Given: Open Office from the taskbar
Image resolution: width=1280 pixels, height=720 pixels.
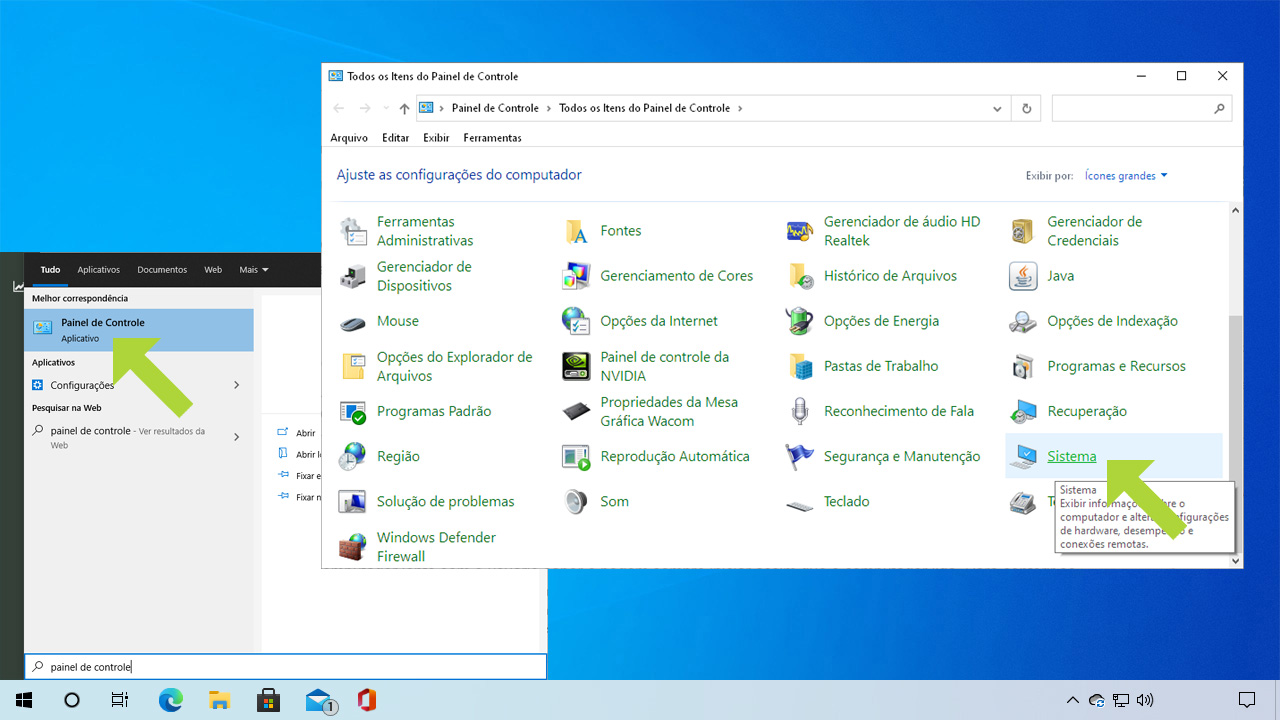Looking at the screenshot, I should click(366, 700).
